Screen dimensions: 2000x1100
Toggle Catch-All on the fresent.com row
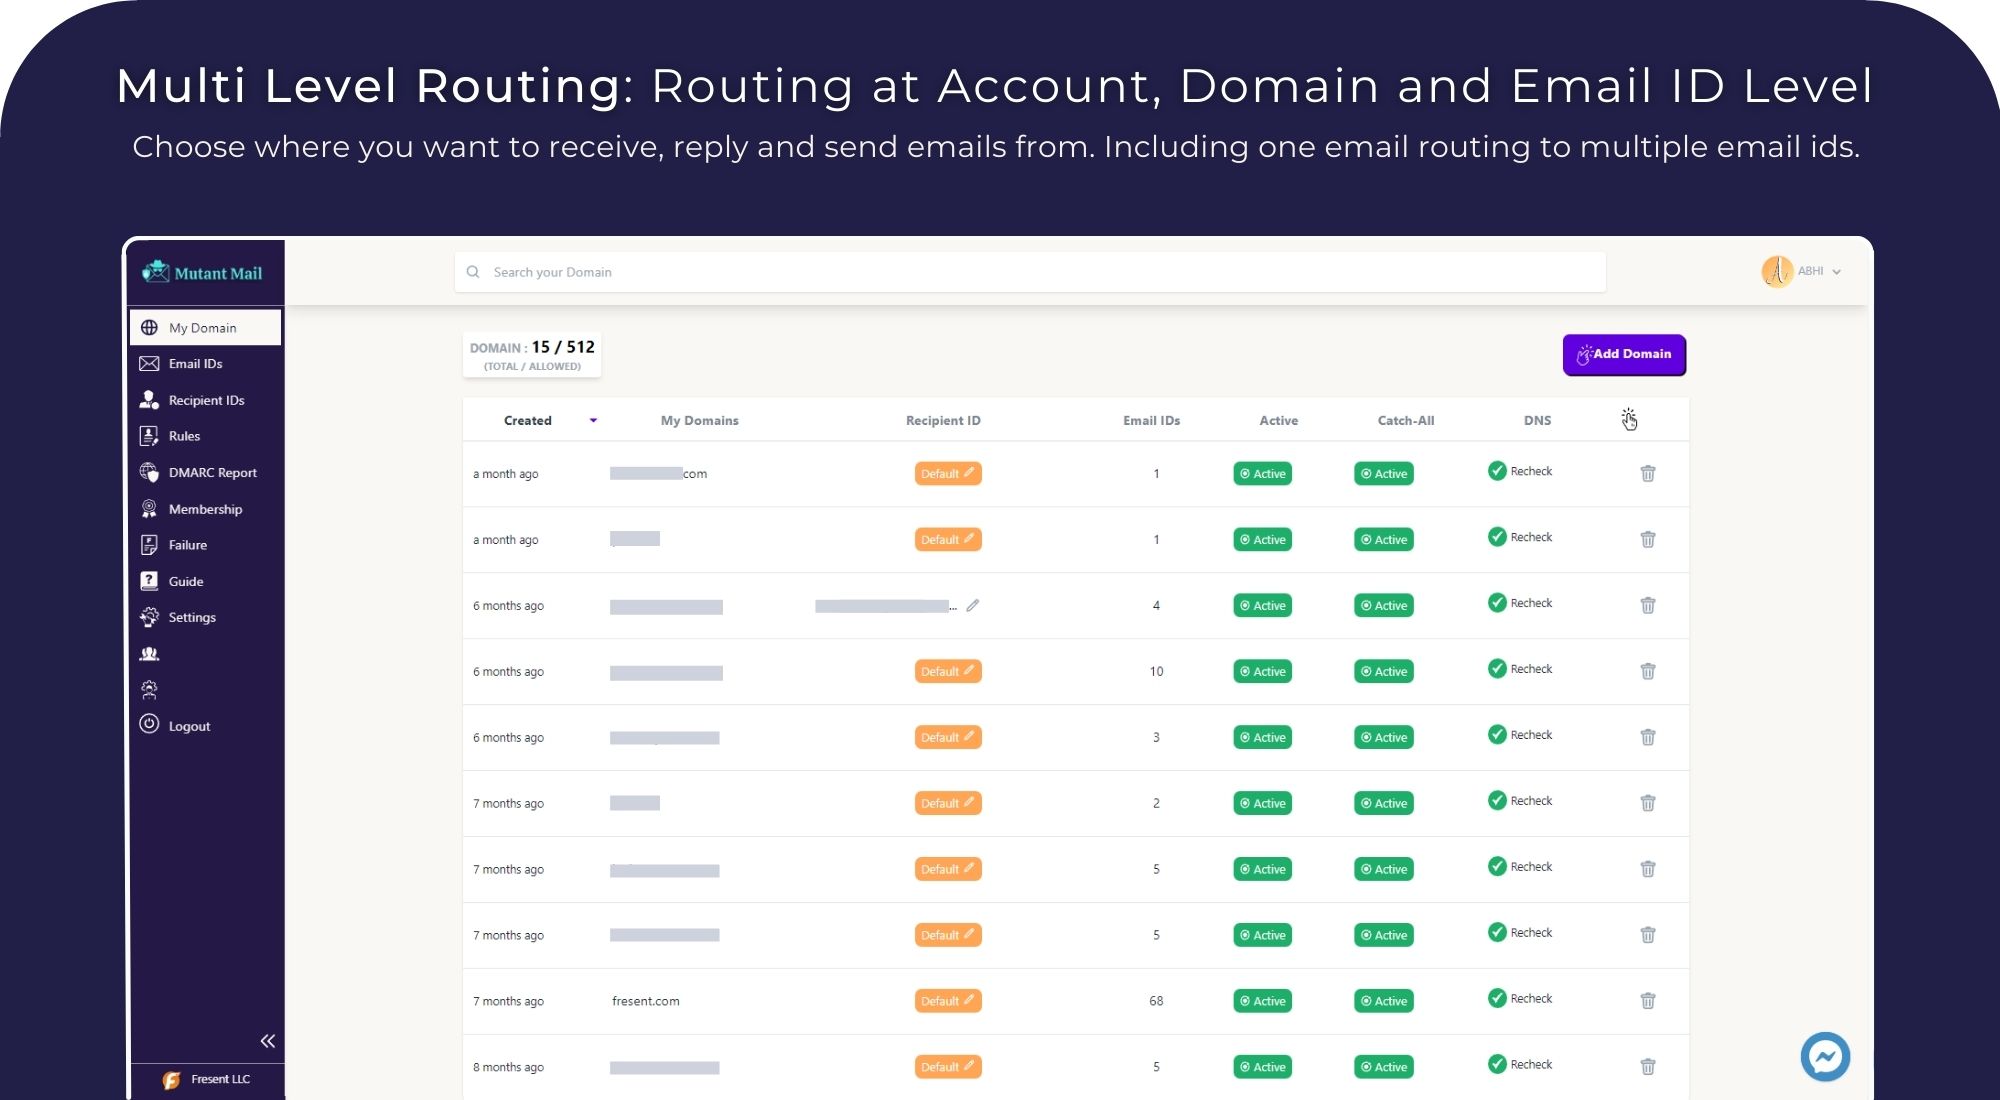click(1383, 1000)
